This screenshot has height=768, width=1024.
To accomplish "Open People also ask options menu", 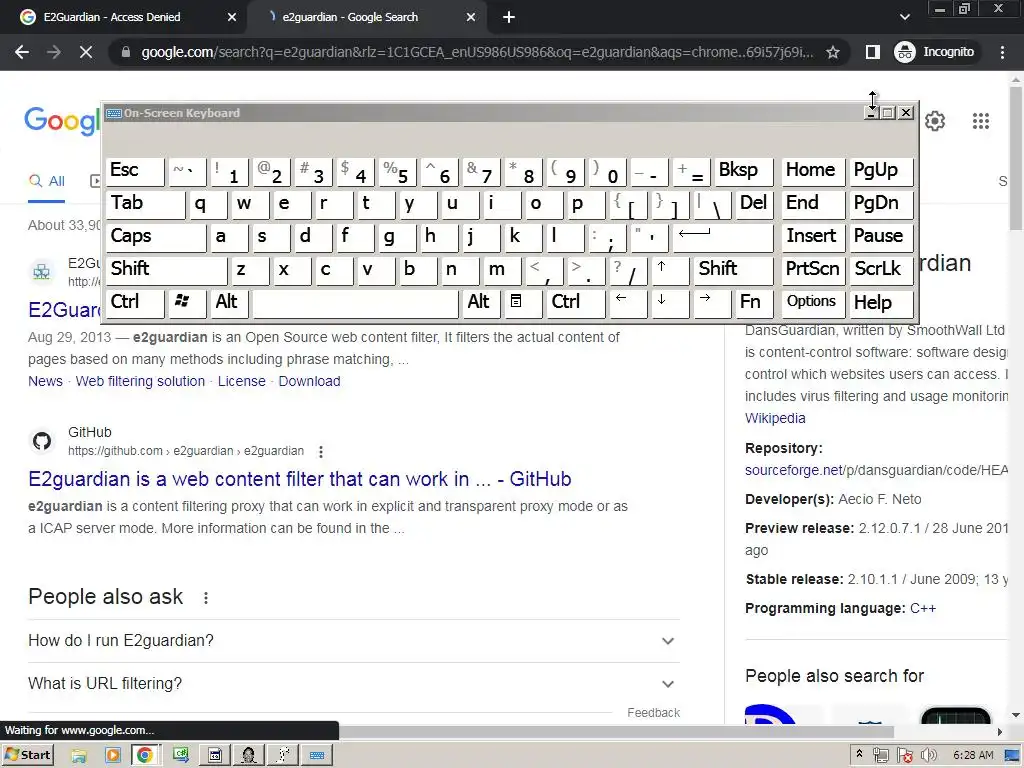I will (x=206, y=598).
